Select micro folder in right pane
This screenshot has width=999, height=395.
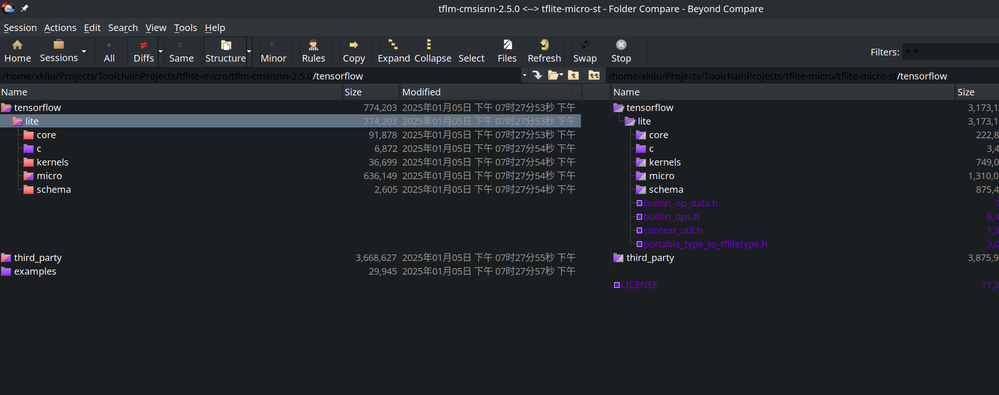pyautogui.click(x=661, y=176)
